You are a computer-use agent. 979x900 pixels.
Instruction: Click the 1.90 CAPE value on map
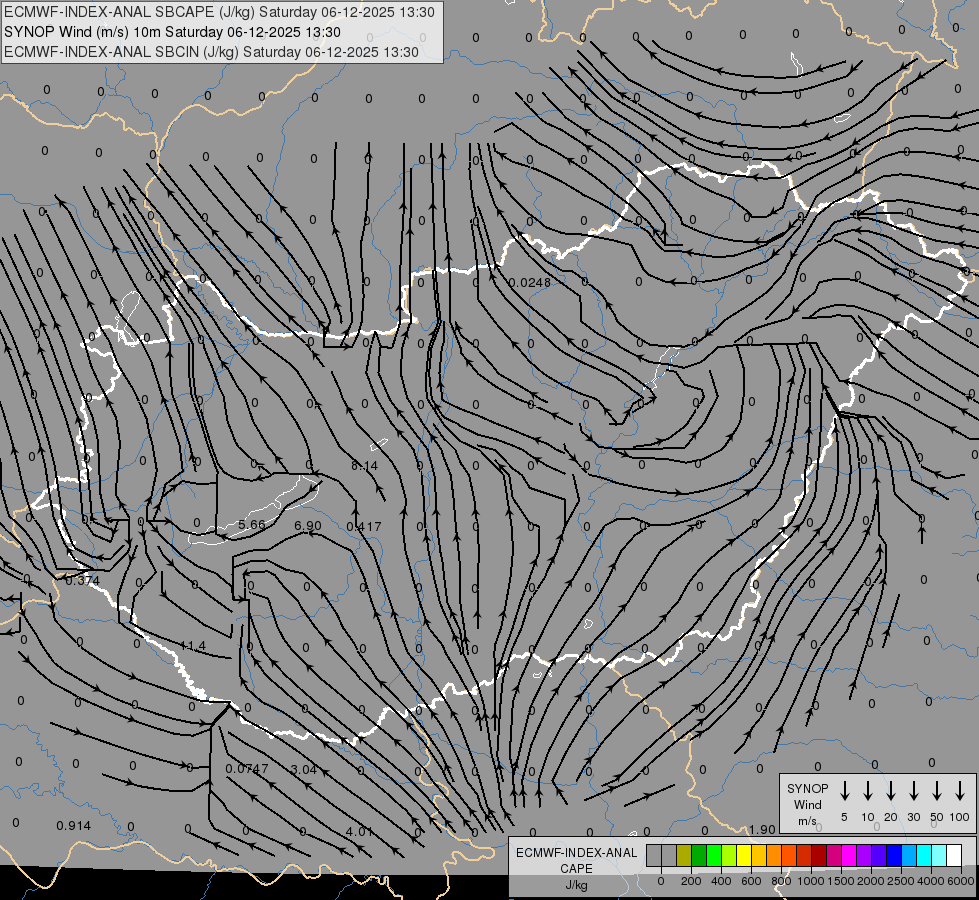[762, 830]
